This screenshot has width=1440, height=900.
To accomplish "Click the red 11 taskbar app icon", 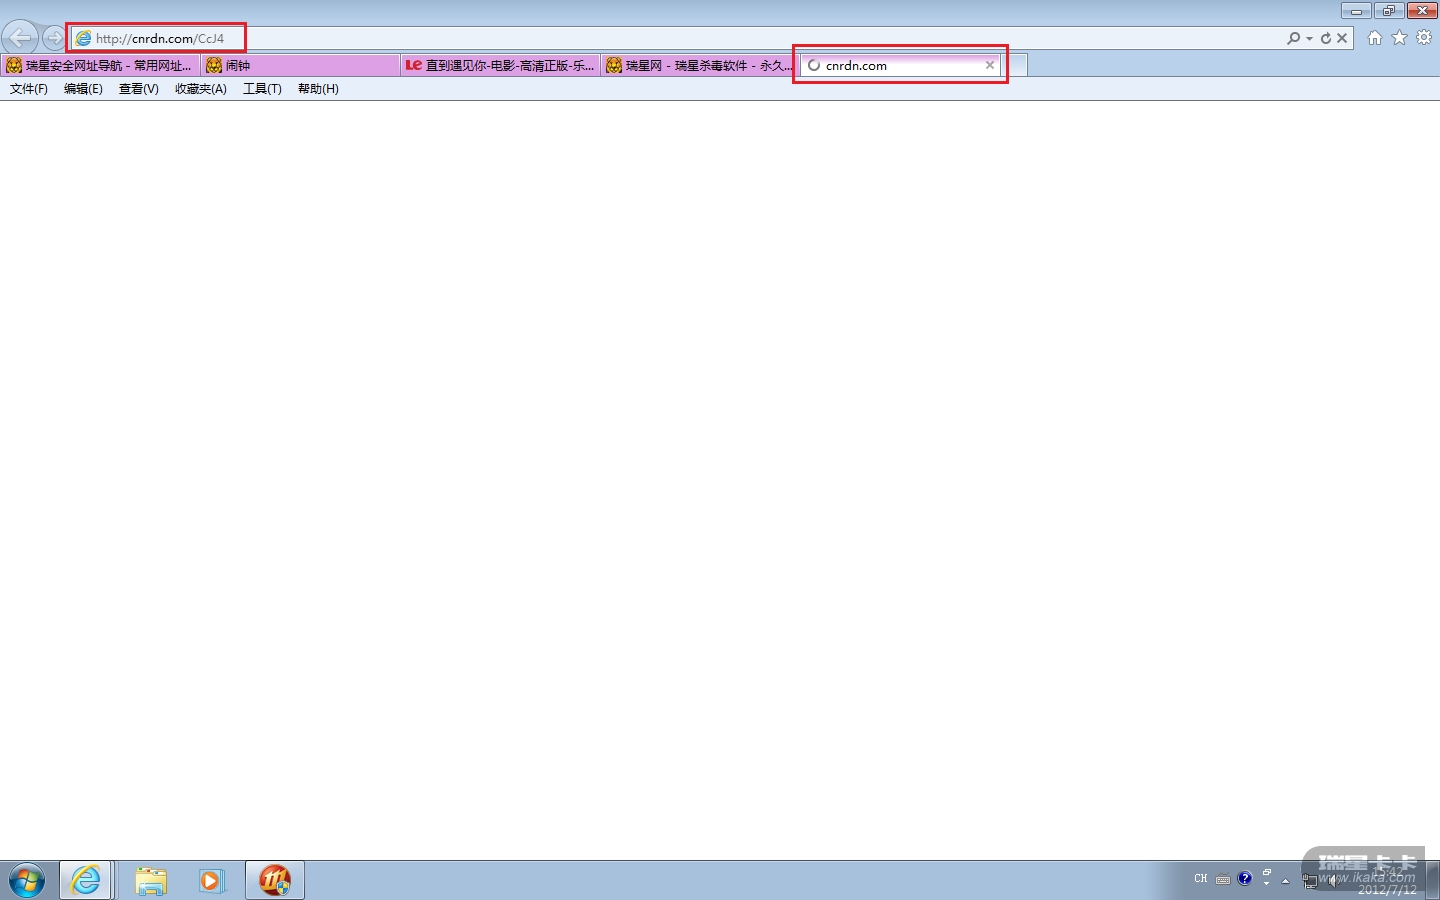I will [x=275, y=880].
